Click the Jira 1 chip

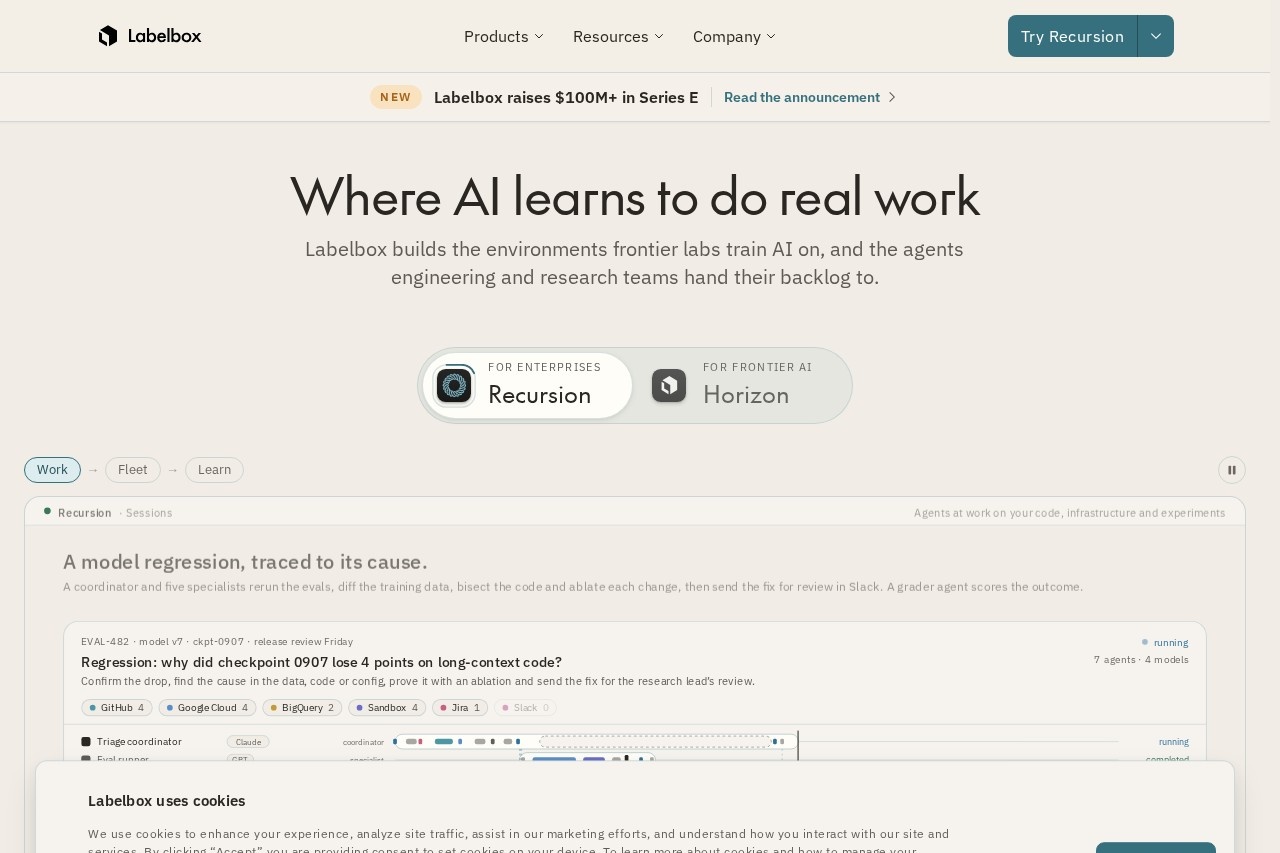pos(460,708)
